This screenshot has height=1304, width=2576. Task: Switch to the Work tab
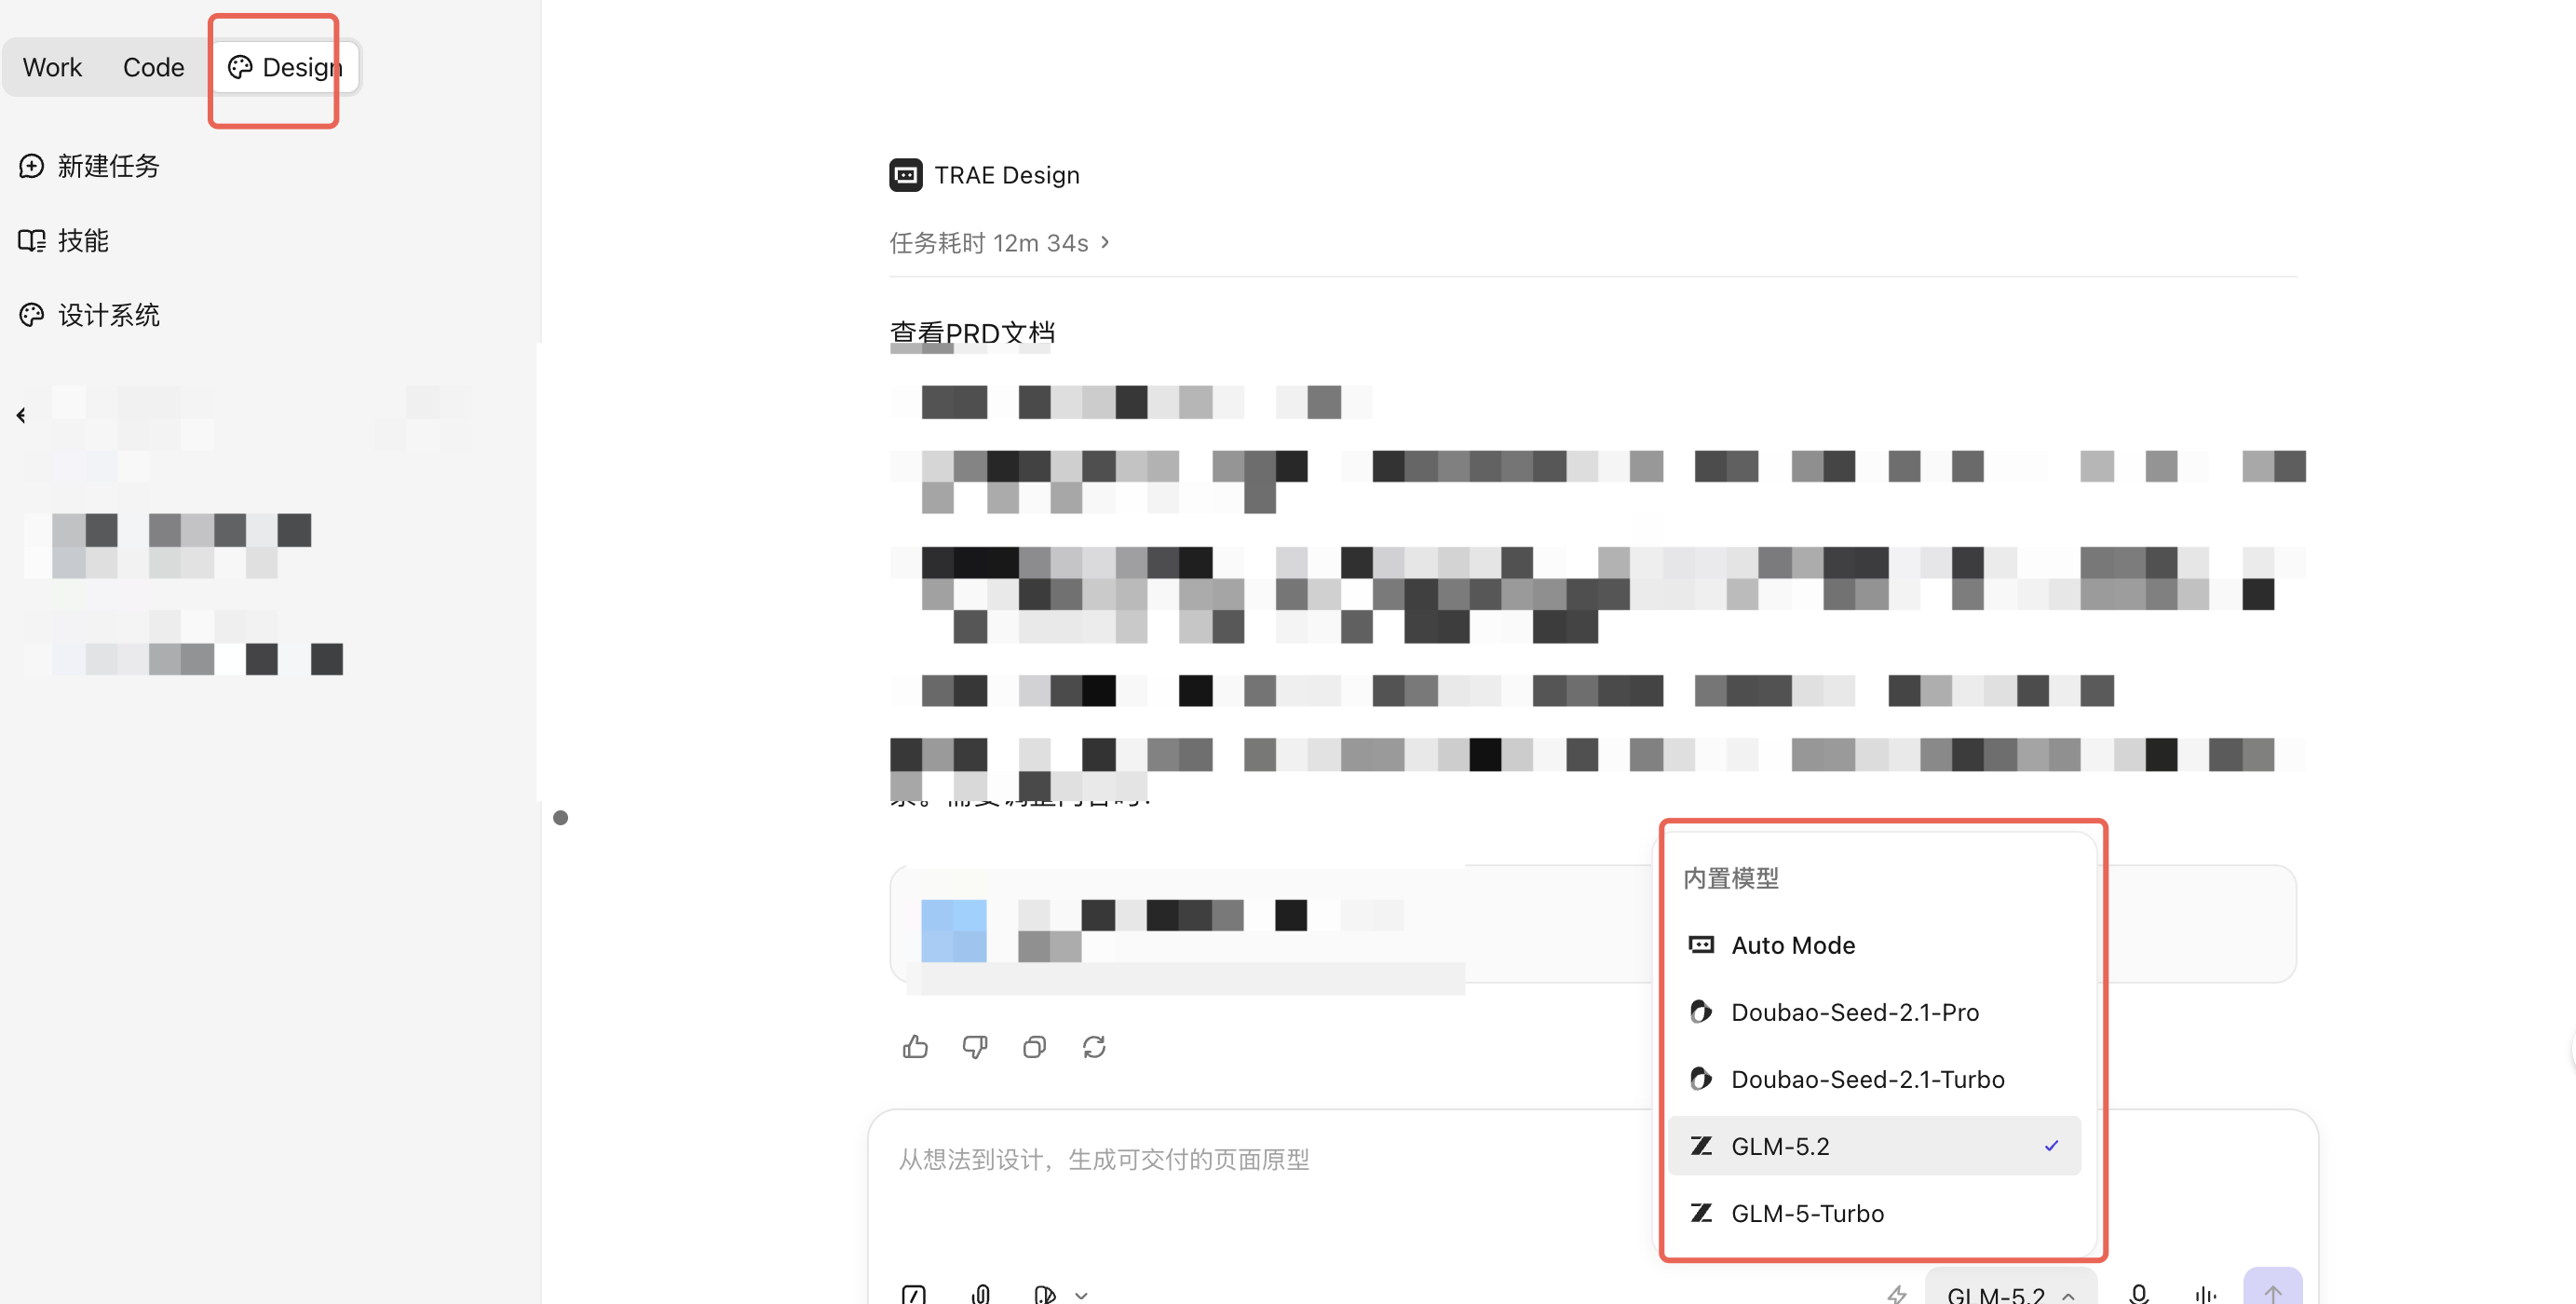(52, 67)
